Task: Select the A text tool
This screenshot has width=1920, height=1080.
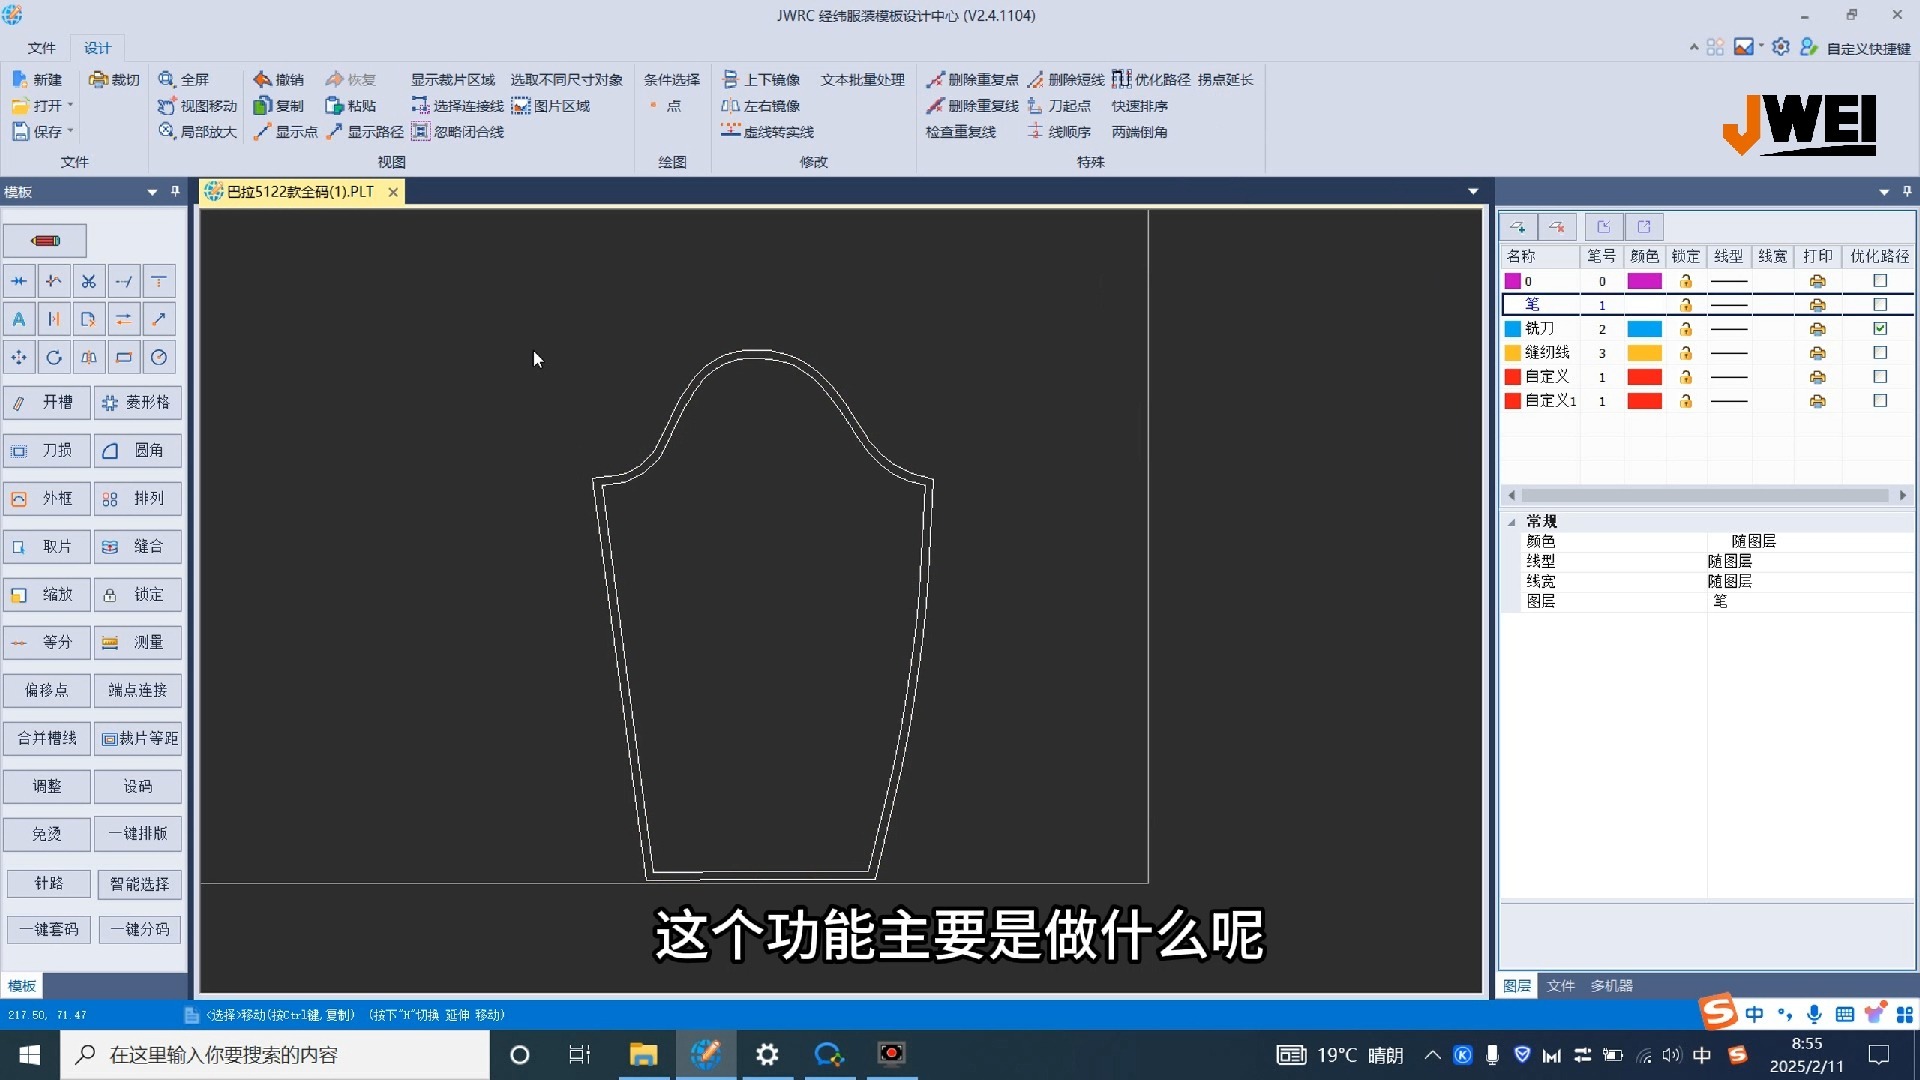Action: coord(18,318)
